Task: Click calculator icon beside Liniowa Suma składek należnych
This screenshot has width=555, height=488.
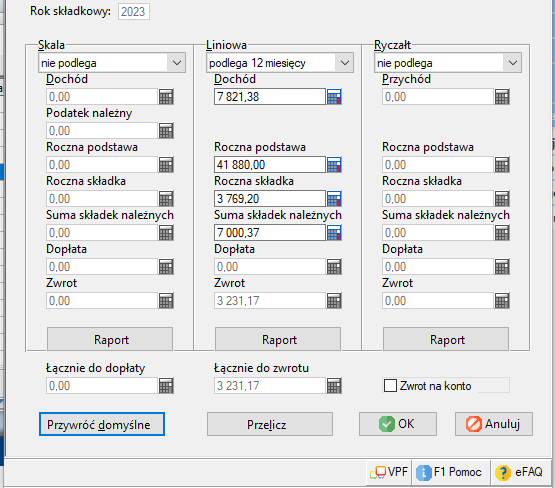Action: (334, 232)
